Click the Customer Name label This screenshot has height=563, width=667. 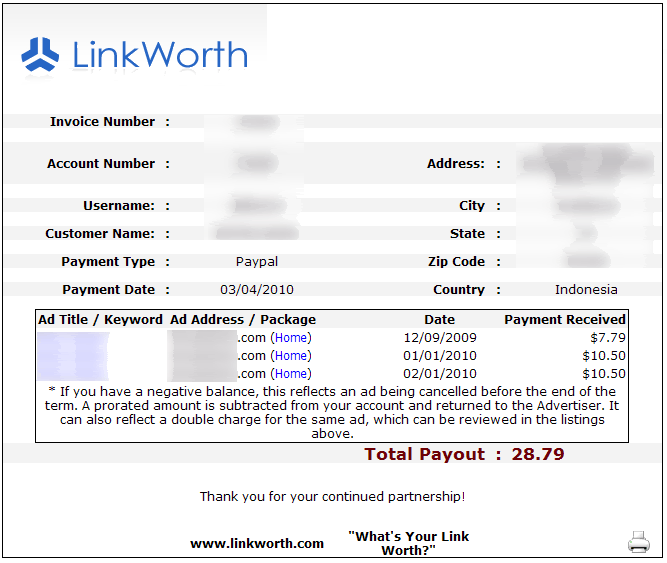point(100,234)
